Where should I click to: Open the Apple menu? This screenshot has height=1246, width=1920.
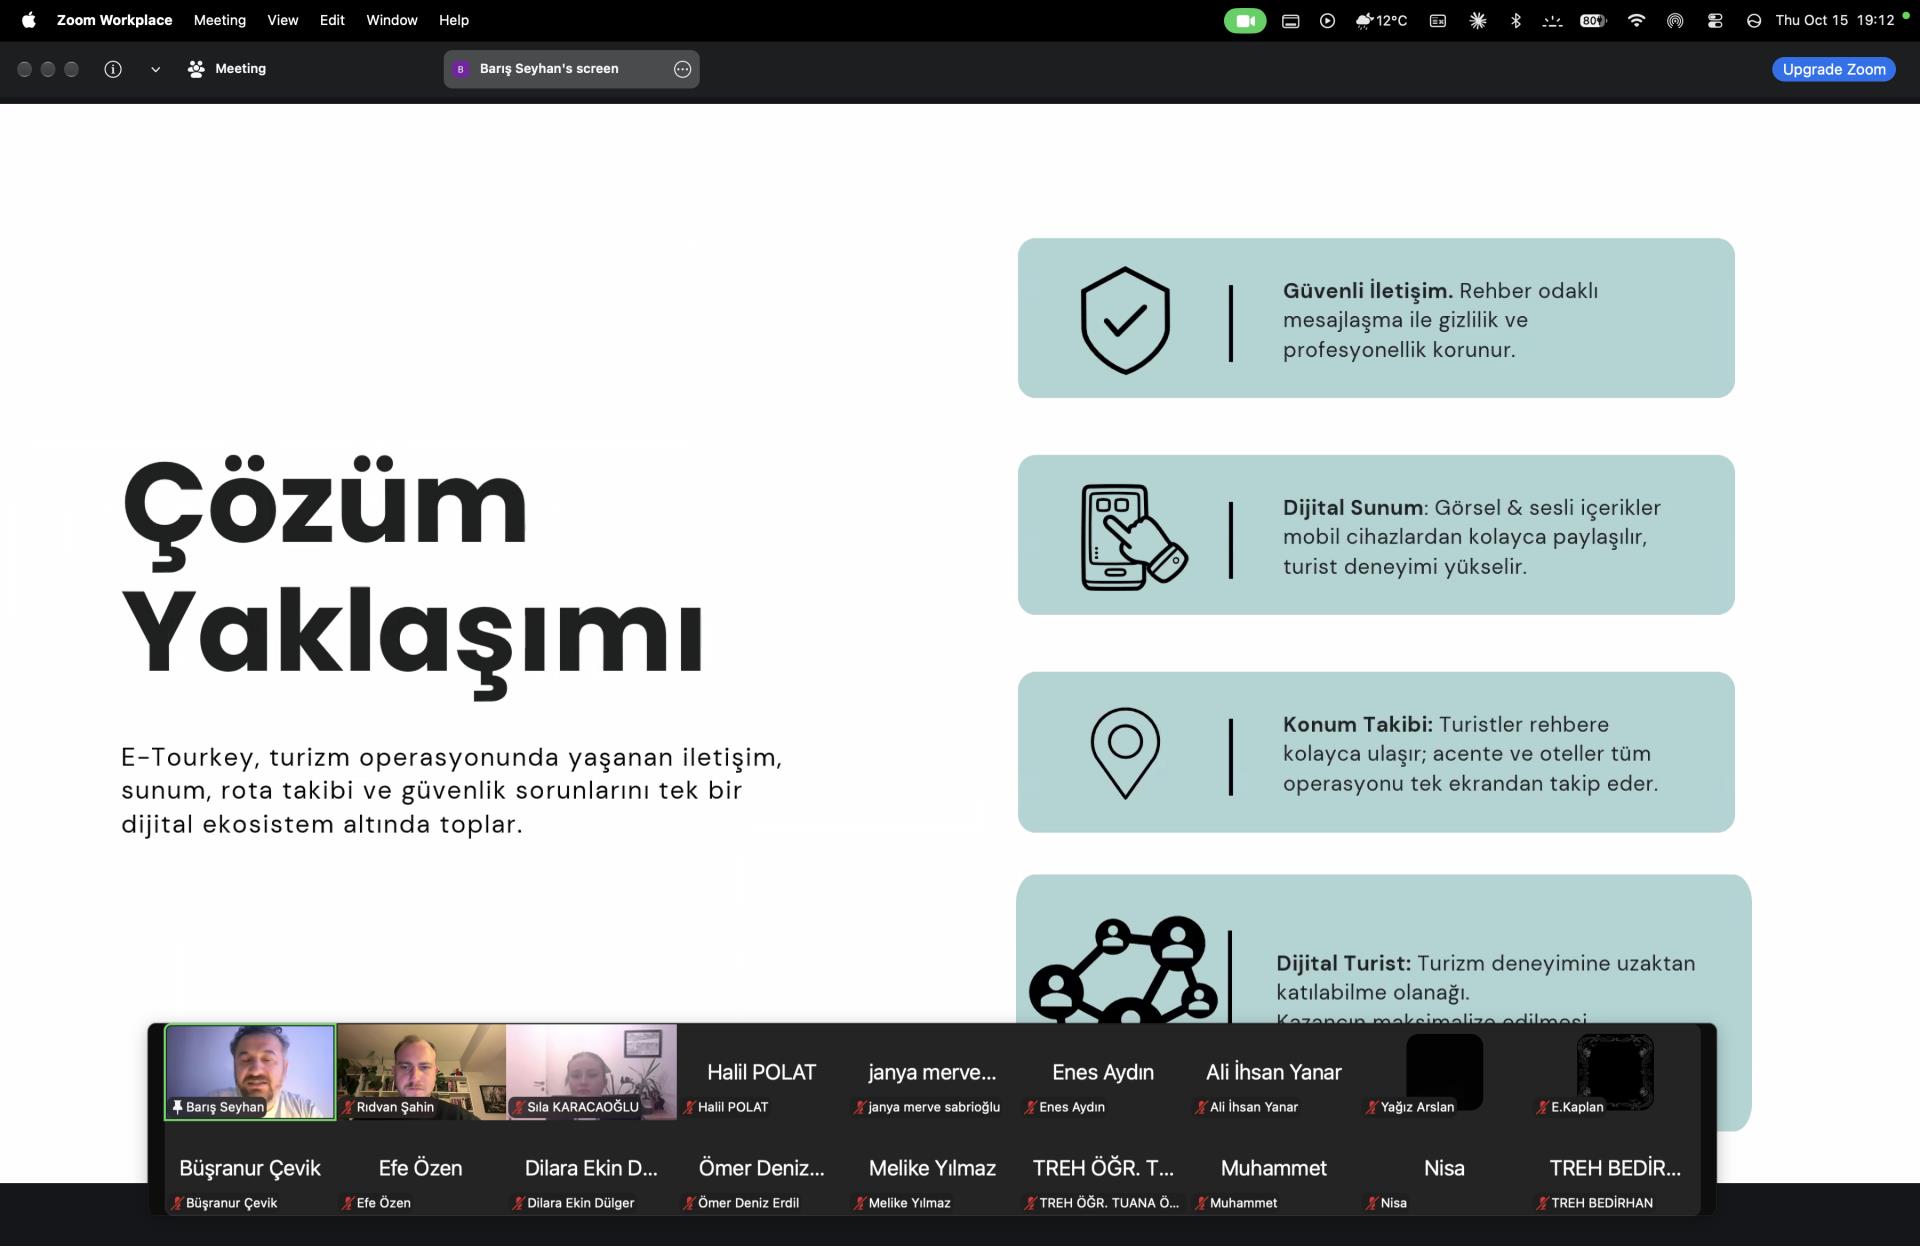tap(29, 20)
